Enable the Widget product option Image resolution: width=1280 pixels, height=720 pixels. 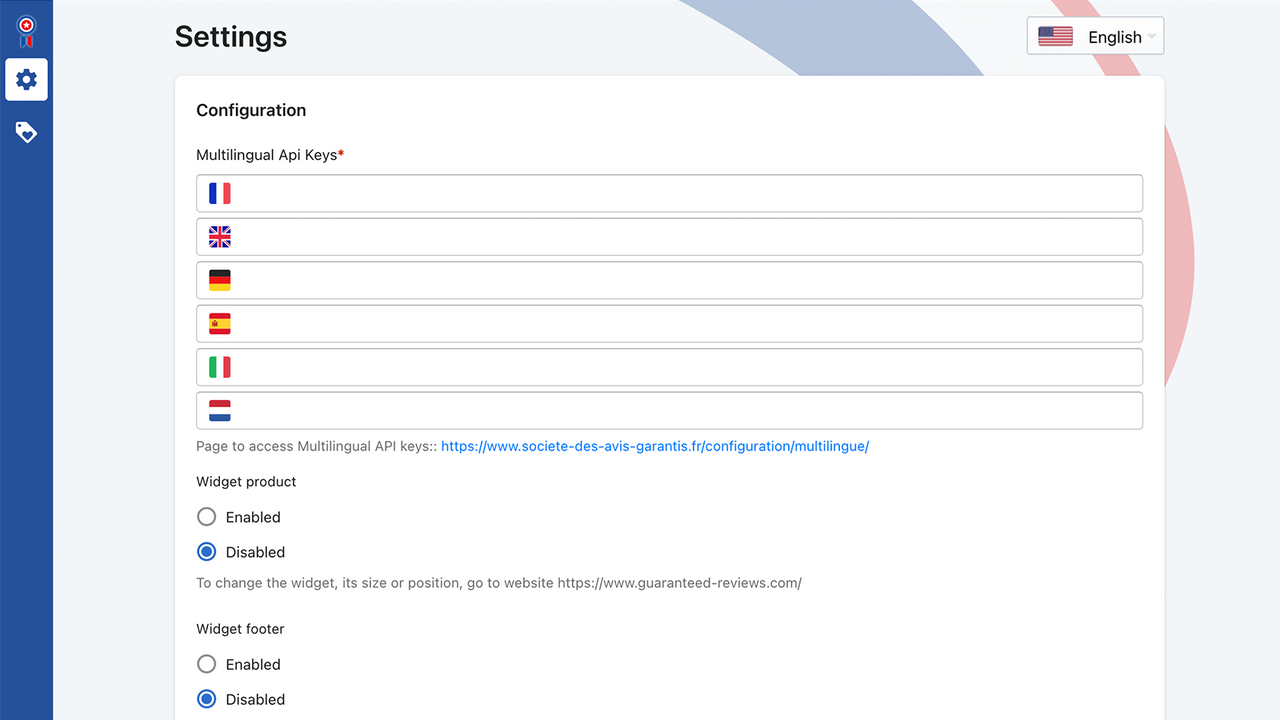[x=206, y=517]
